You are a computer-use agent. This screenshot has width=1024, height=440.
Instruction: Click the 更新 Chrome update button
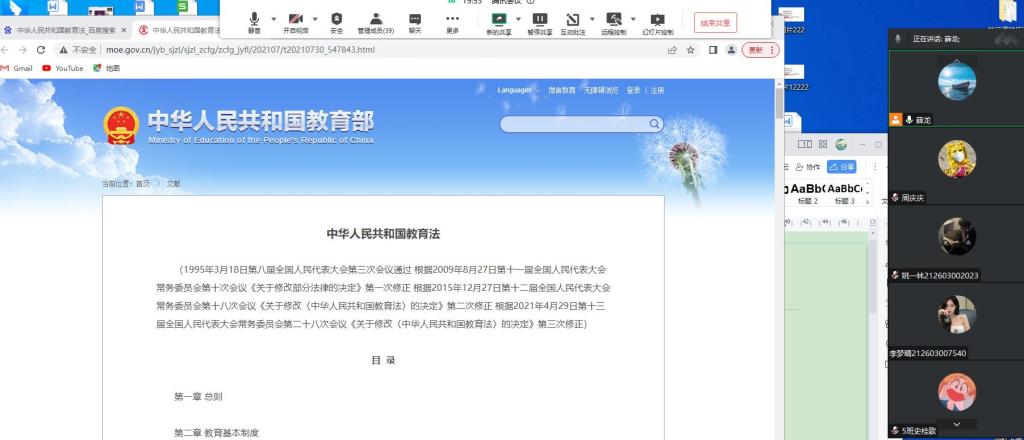coord(761,50)
